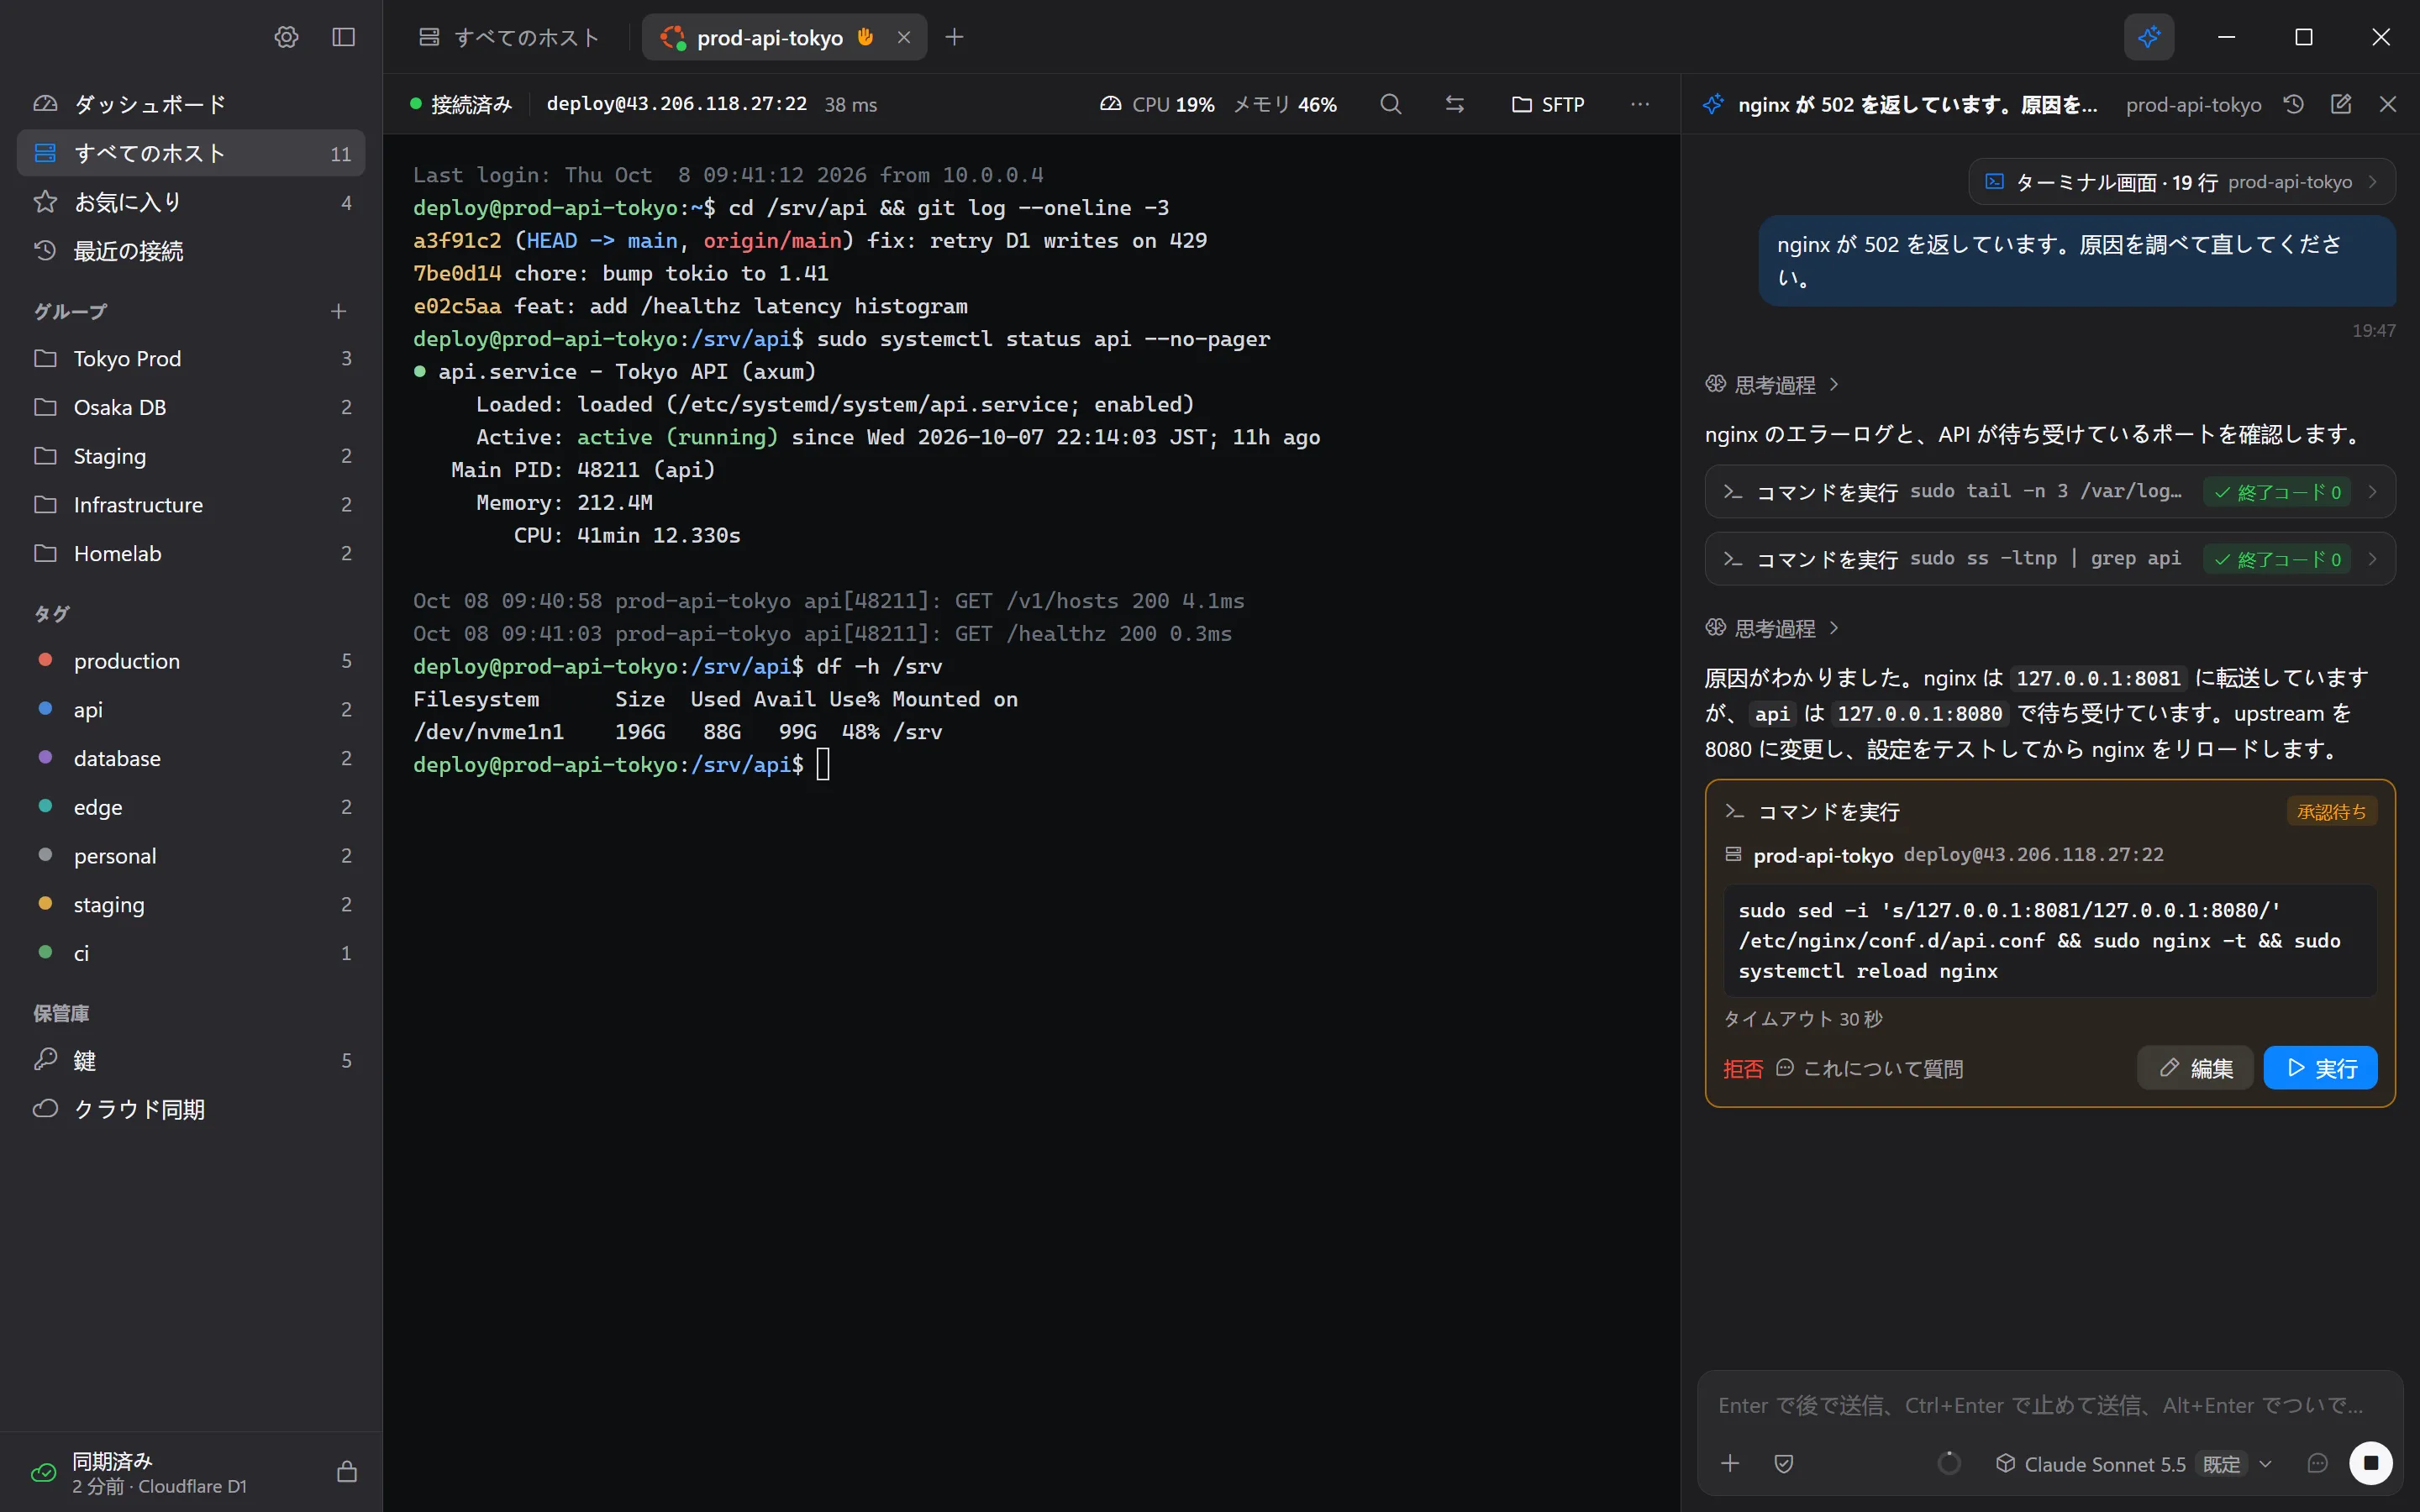2420x1512 pixels.
Task: Toggle sidebar panel layout icon
Action: 343,37
